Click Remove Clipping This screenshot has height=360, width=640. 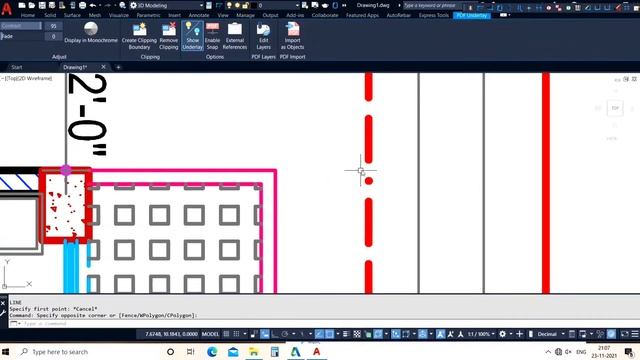169,36
